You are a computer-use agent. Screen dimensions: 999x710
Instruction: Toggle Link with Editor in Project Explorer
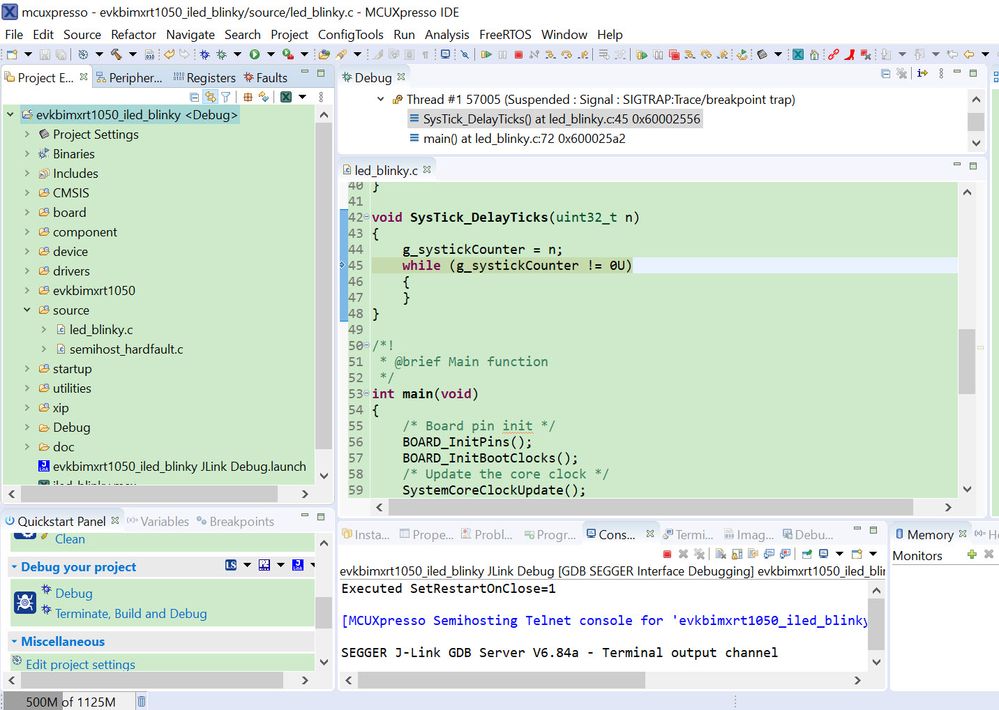[x=210, y=97]
